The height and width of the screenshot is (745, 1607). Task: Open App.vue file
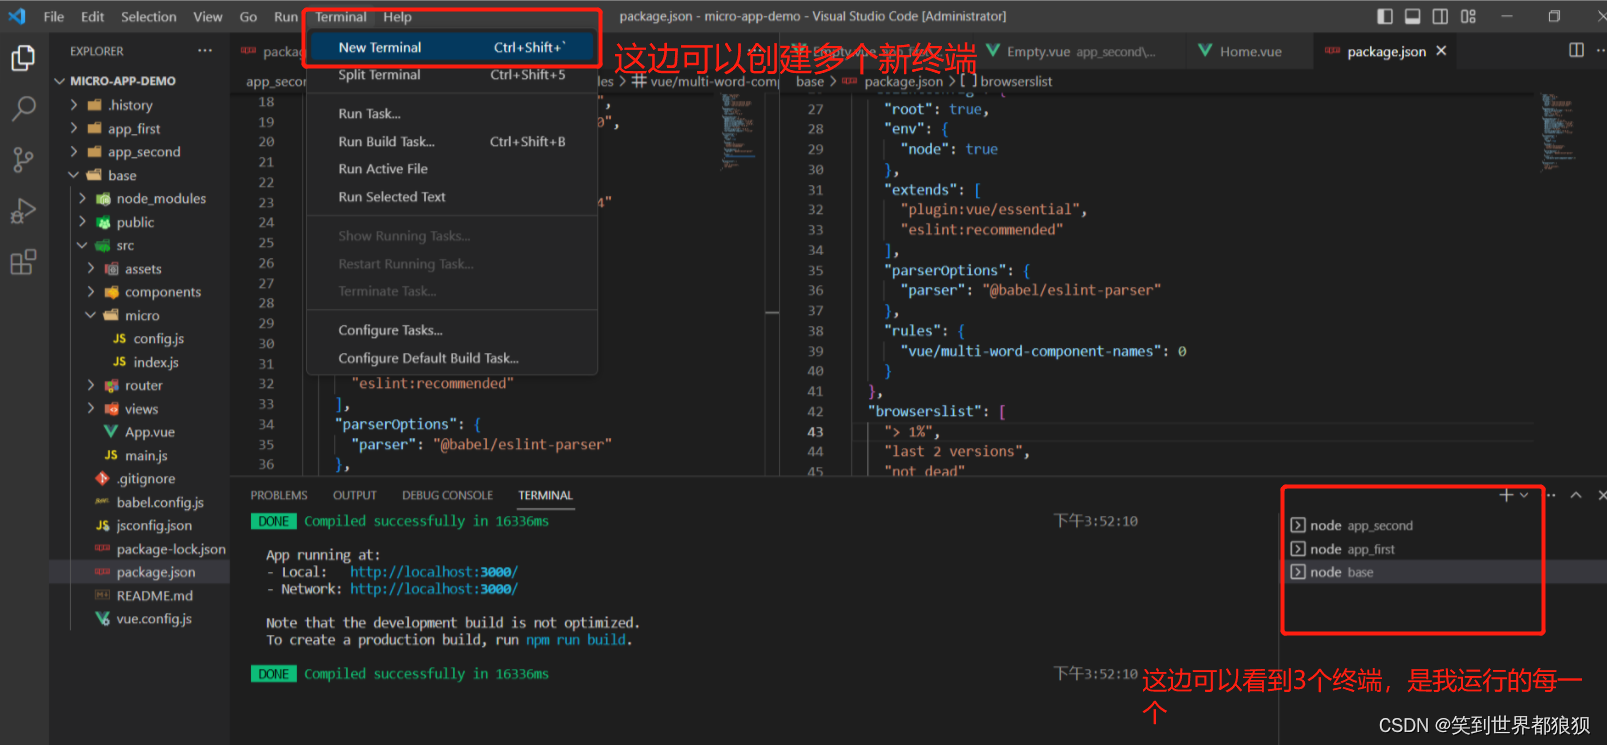(140, 432)
